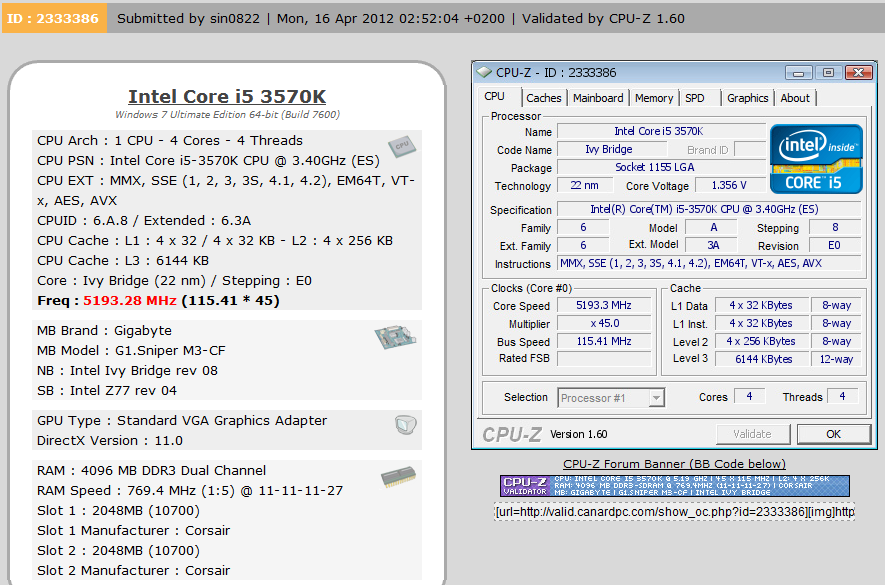Viewport: 885px width, 585px height.
Task: Click the orange ID : 2333386 badge
Action: point(54,18)
